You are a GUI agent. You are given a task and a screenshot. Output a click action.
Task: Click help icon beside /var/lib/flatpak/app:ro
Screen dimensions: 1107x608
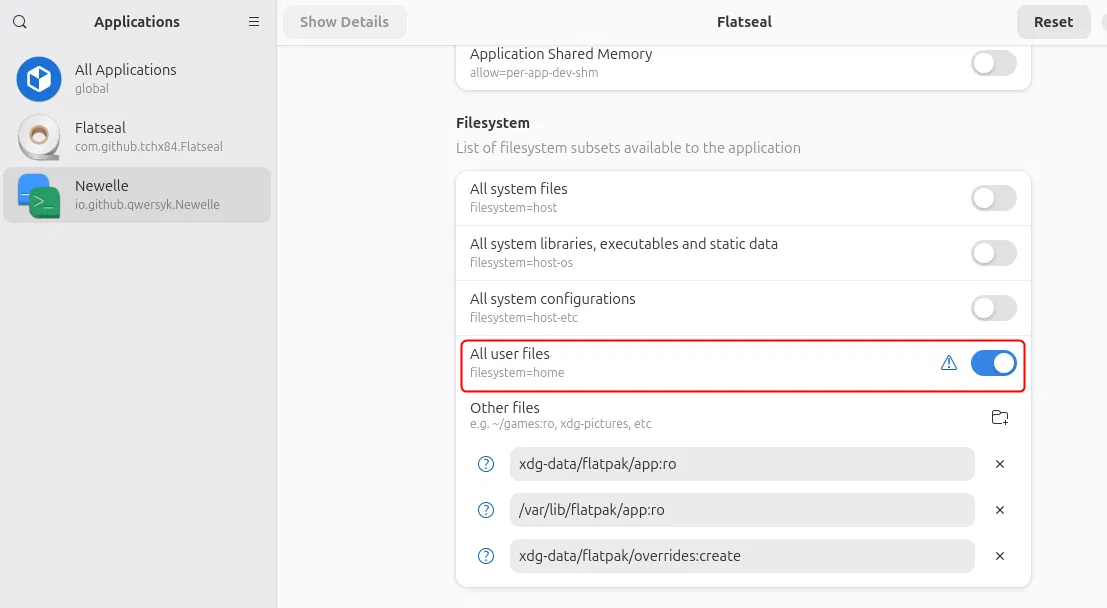tap(486, 510)
